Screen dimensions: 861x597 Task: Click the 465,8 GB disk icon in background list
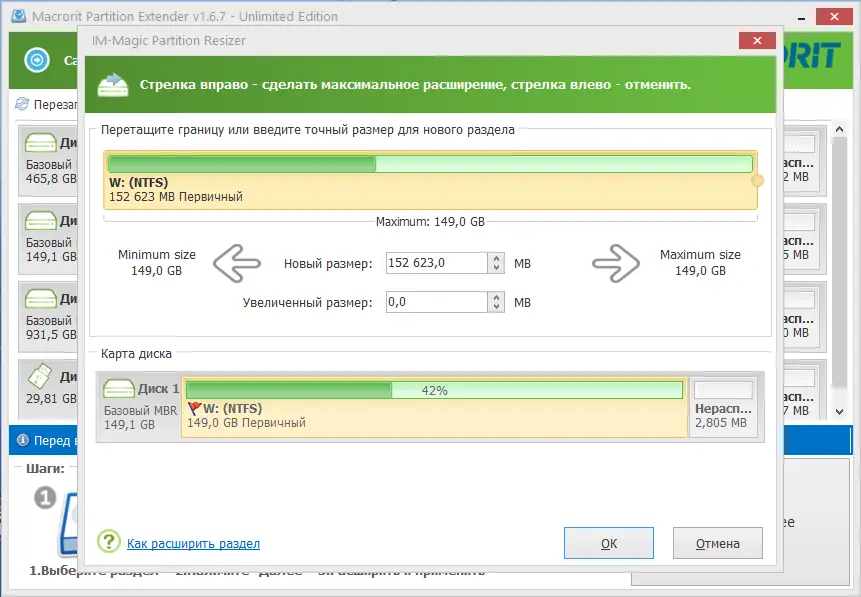pos(41,143)
